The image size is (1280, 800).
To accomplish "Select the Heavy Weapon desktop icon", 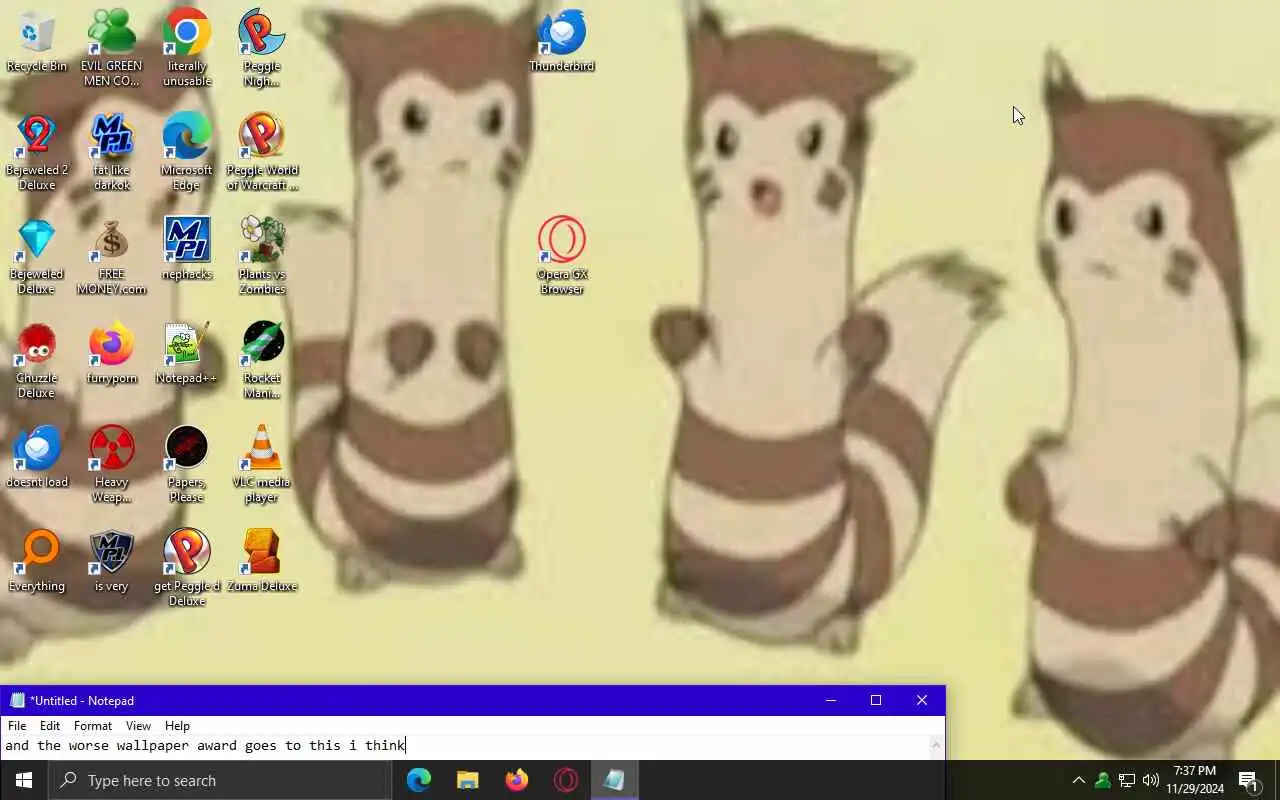I will 112,464.
